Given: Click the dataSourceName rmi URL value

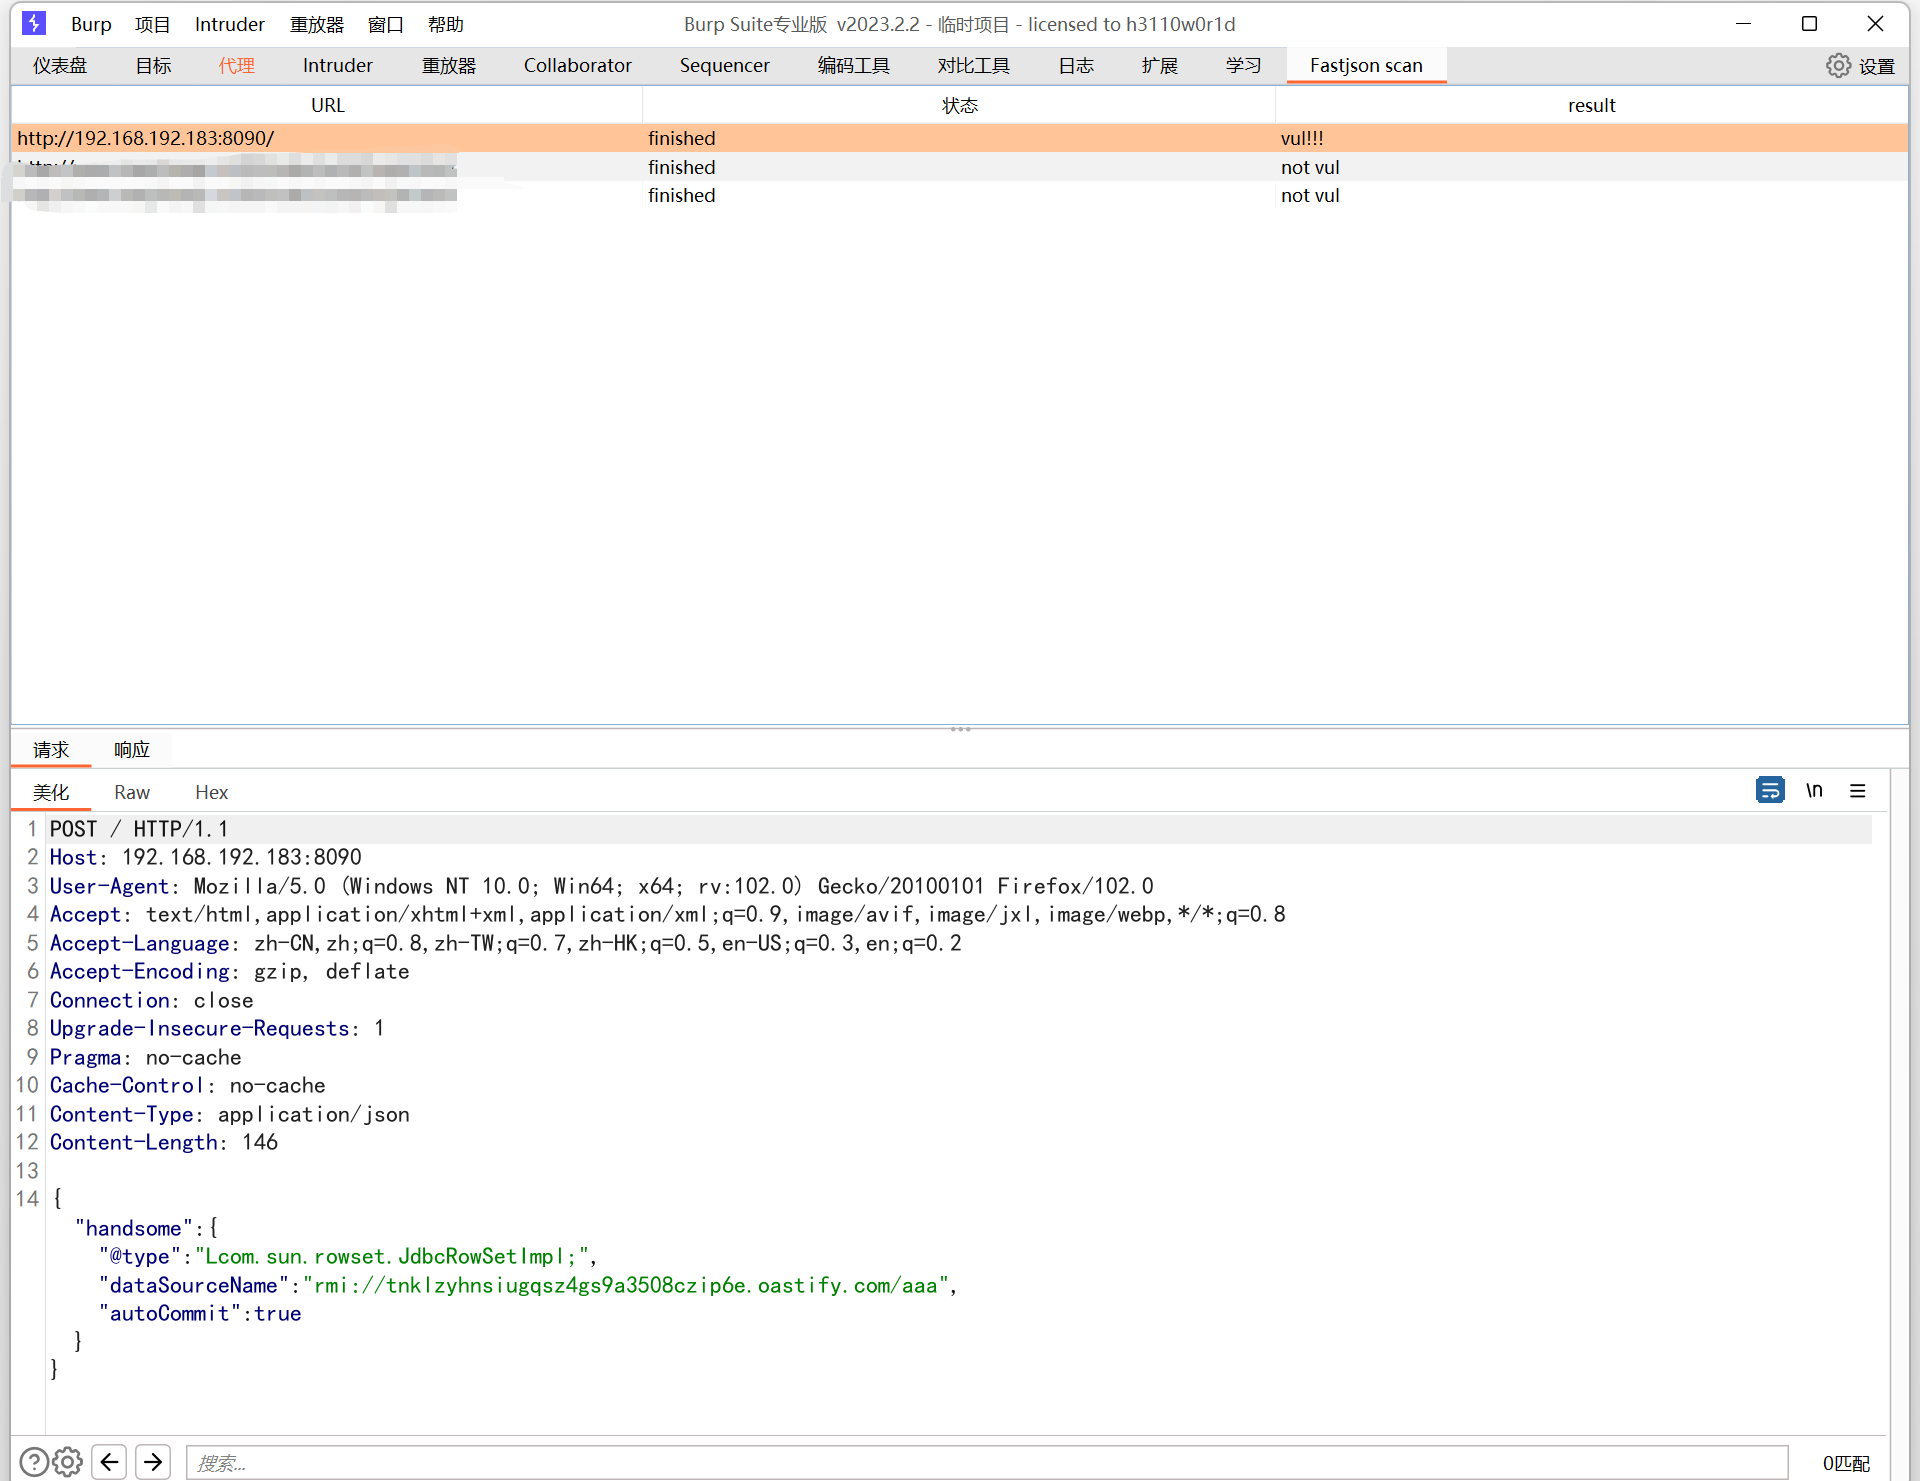Looking at the screenshot, I should [x=626, y=1285].
